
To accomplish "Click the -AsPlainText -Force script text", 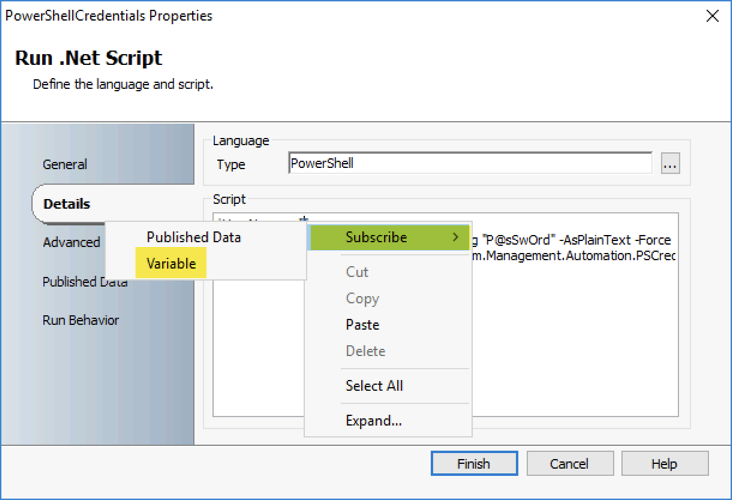I will [615, 240].
